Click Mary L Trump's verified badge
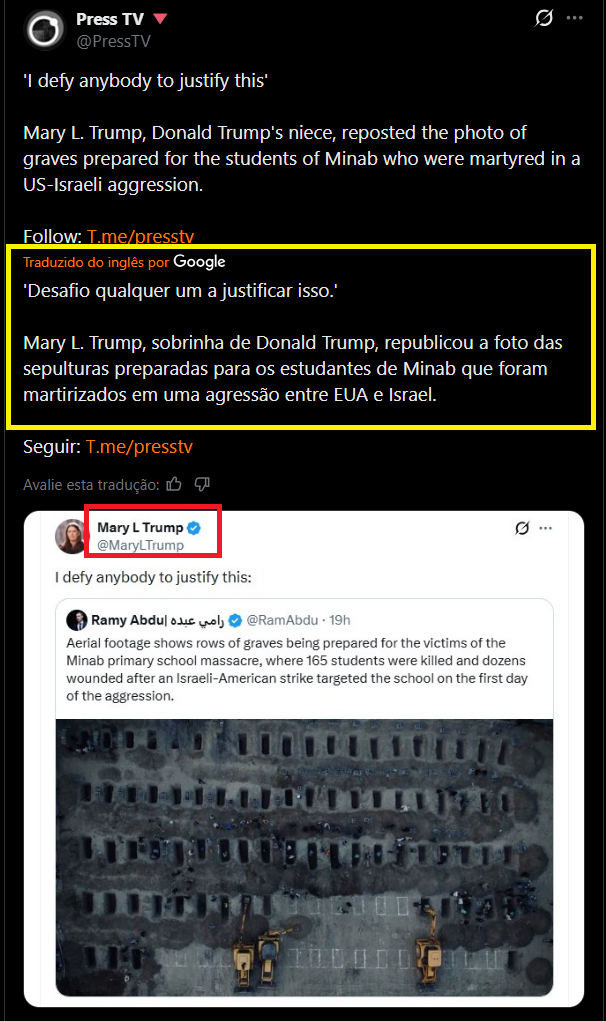Viewport: 606px width, 1021px height. (194, 527)
